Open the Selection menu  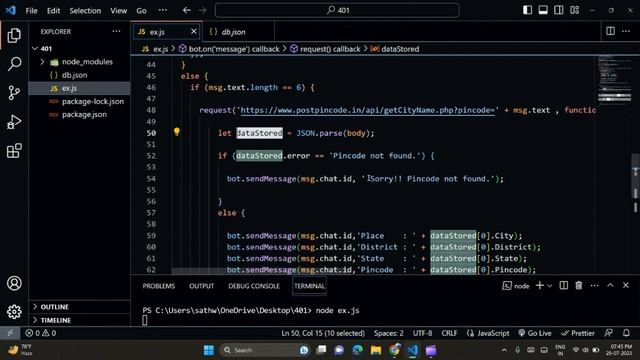tap(85, 11)
